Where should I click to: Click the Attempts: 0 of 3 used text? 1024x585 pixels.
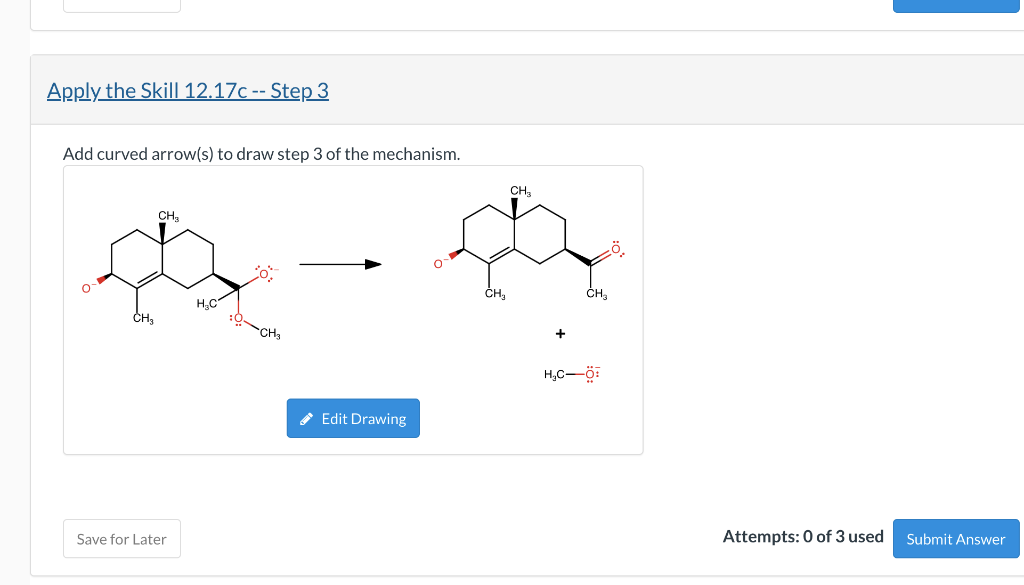point(803,537)
